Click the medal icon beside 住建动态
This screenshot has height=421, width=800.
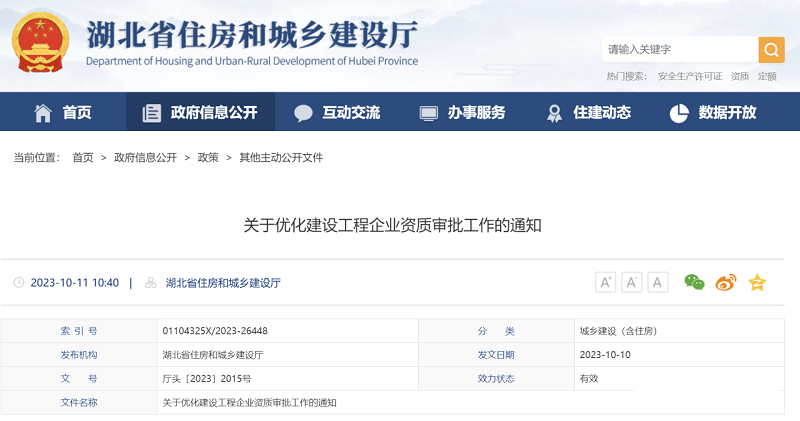coord(554,113)
